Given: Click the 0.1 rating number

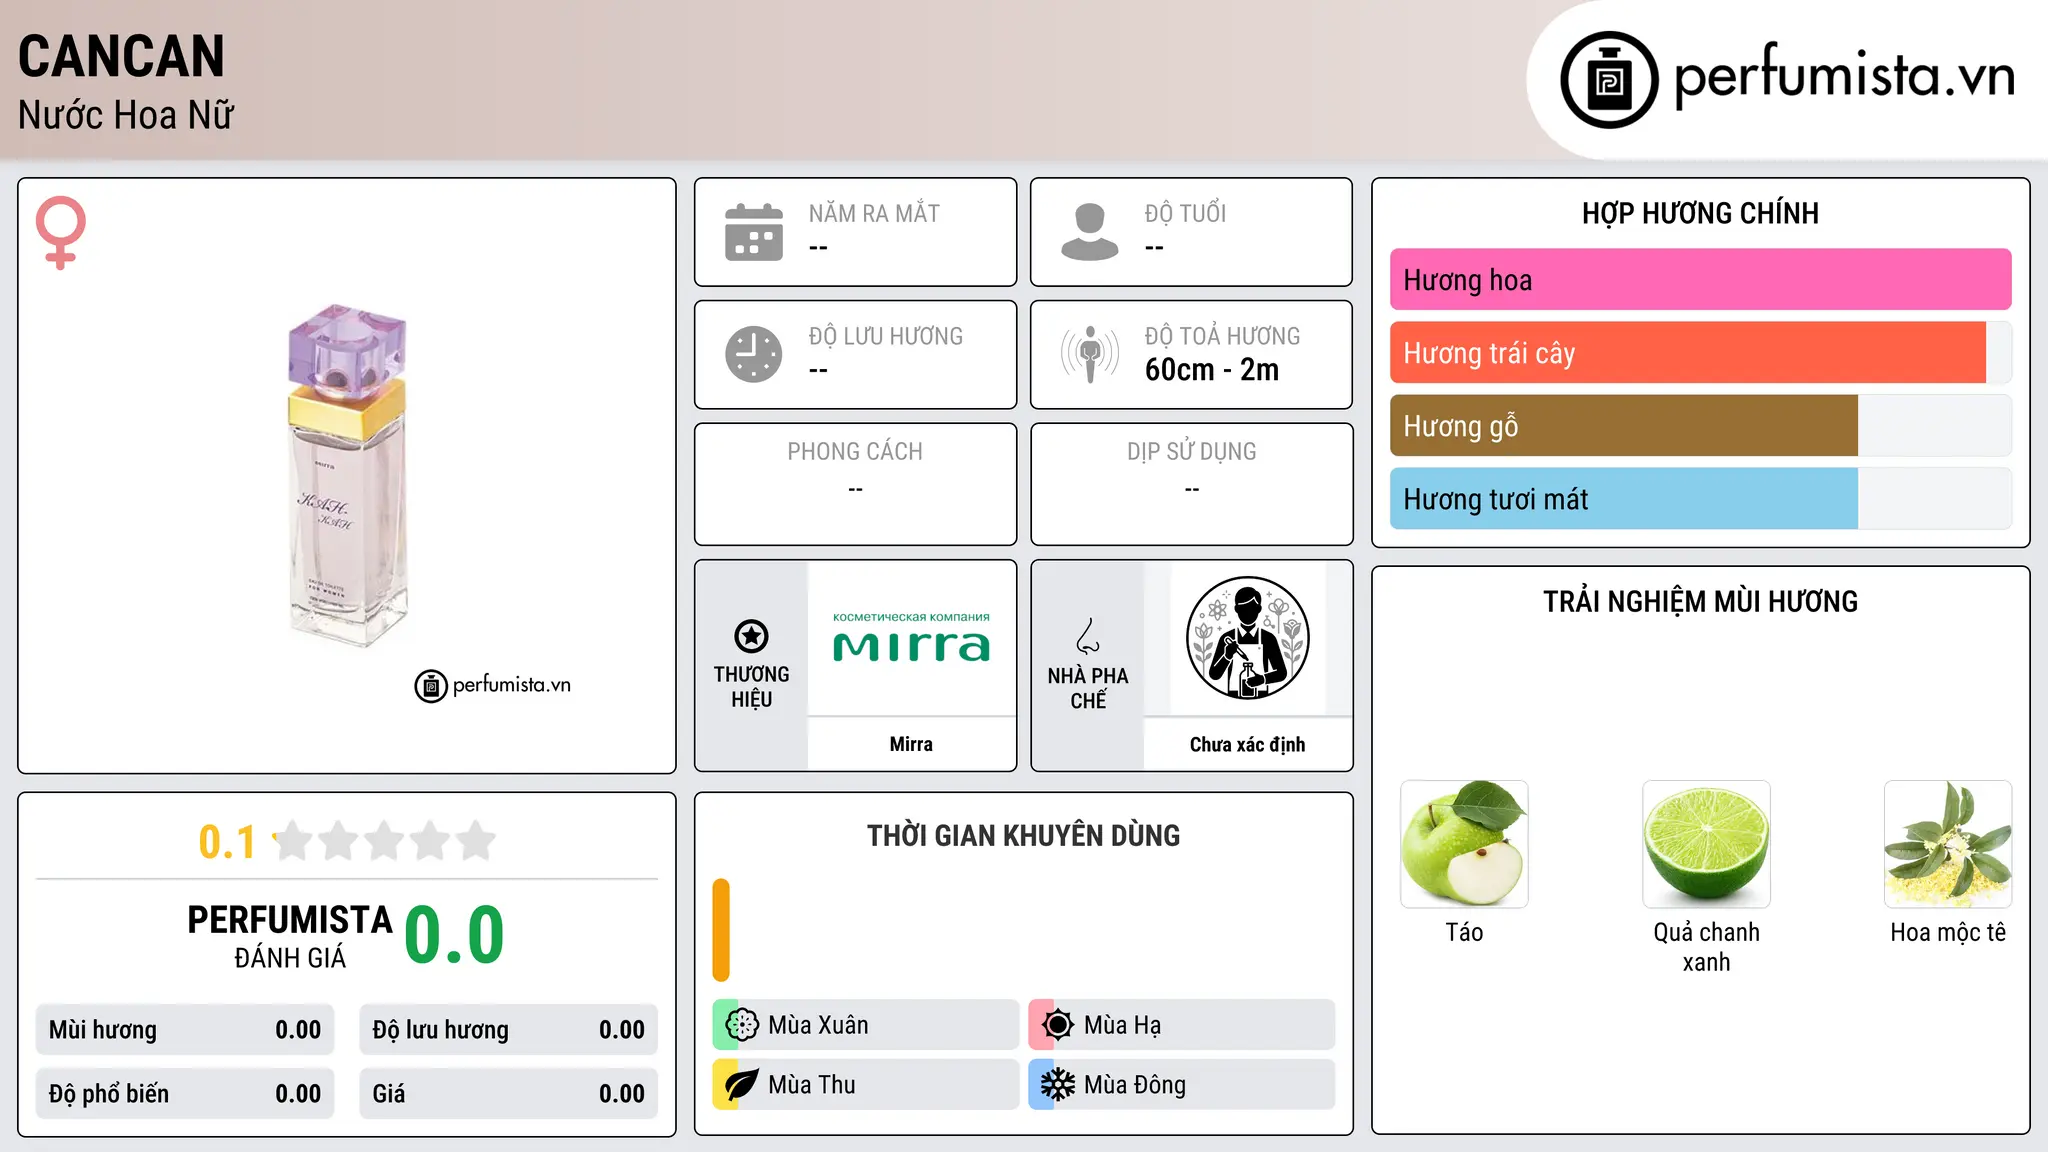Looking at the screenshot, I should [x=227, y=842].
